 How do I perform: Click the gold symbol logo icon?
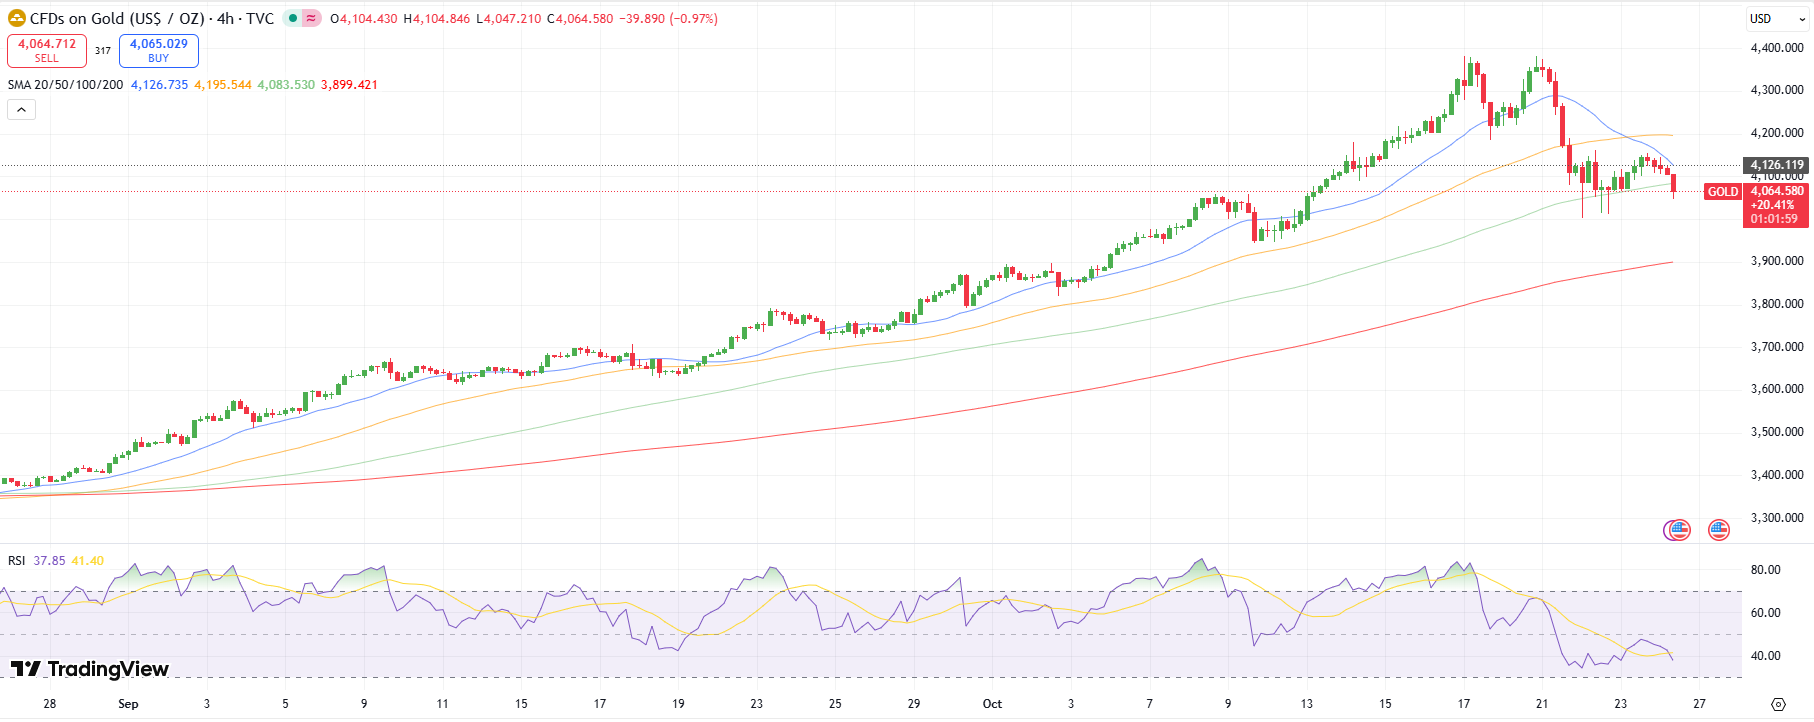click(17, 18)
